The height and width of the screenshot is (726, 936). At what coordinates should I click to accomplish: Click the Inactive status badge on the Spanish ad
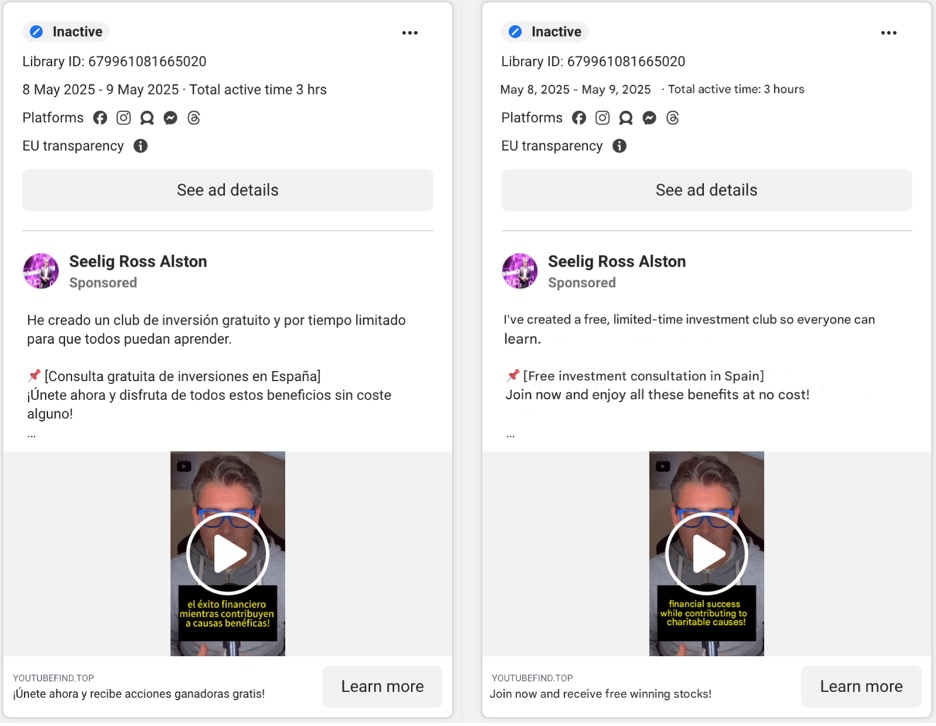pyautogui.click(x=66, y=32)
